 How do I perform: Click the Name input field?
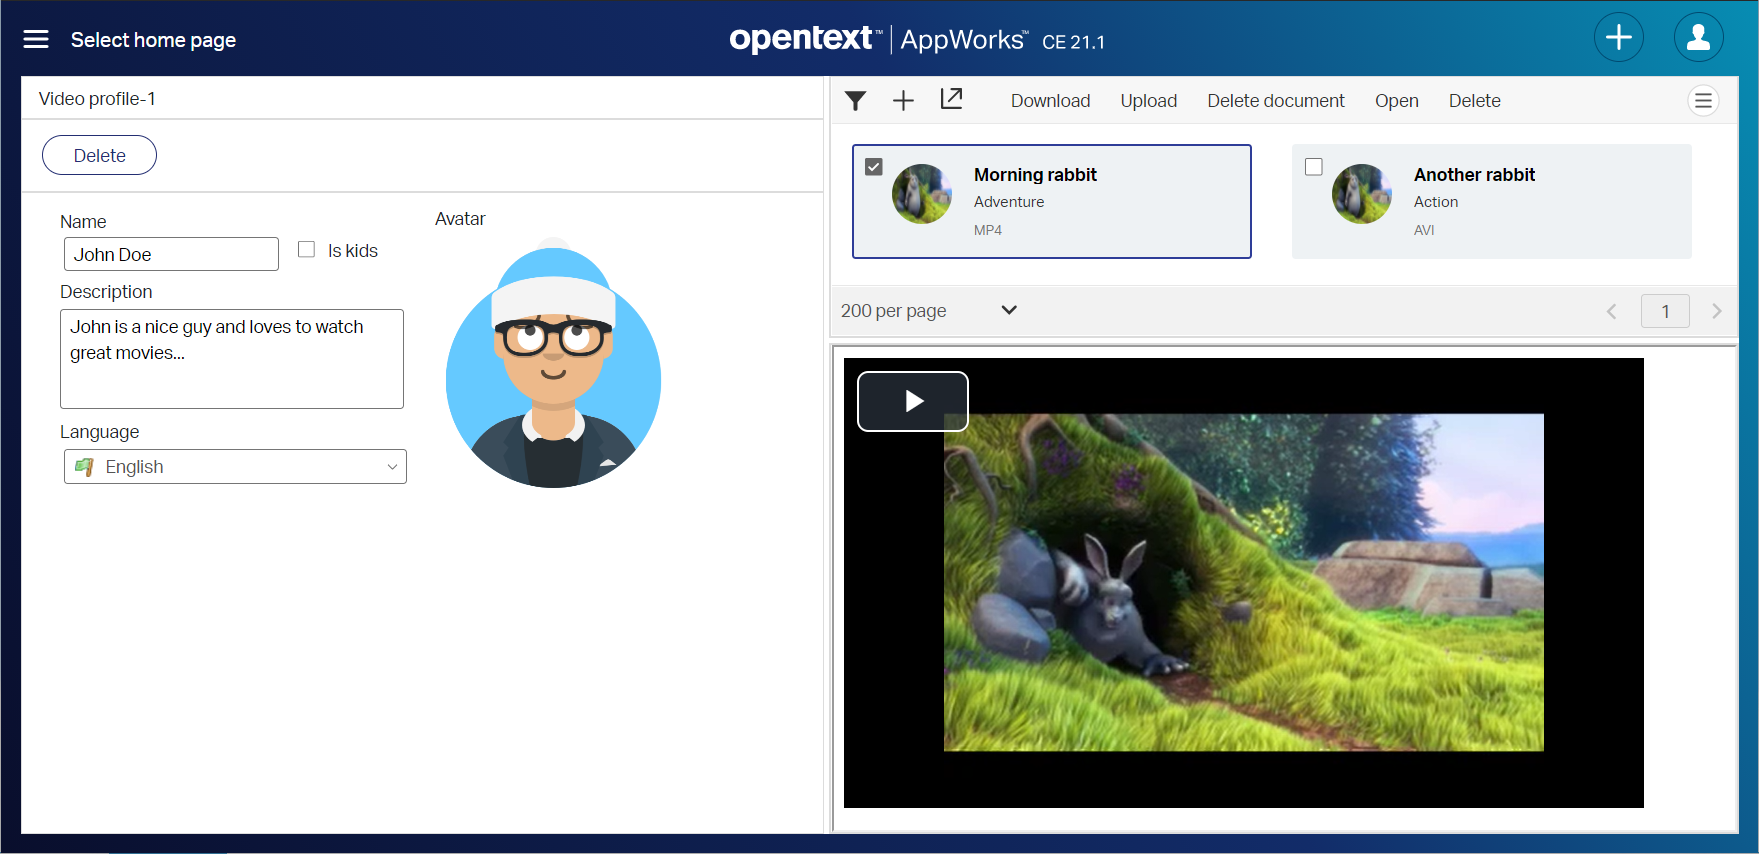pyautogui.click(x=171, y=254)
